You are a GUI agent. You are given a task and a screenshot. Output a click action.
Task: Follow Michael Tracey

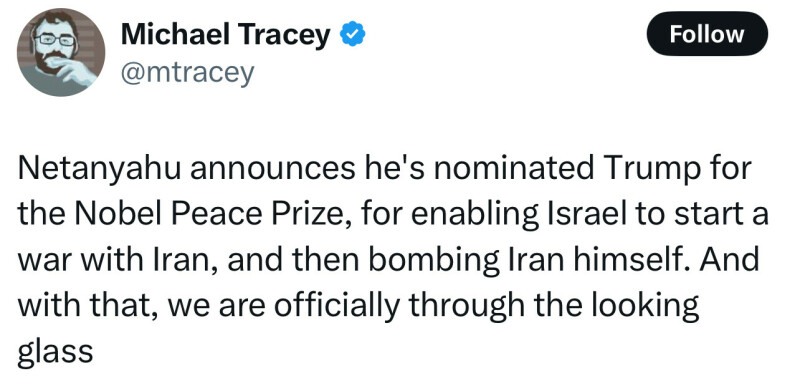707,34
